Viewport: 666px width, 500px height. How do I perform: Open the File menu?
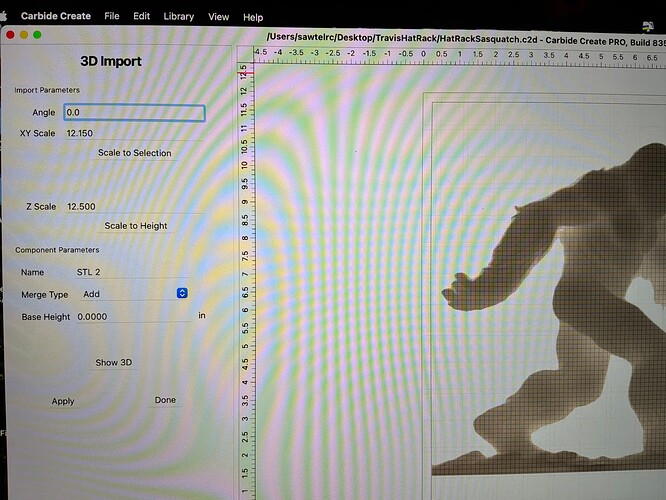click(112, 16)
